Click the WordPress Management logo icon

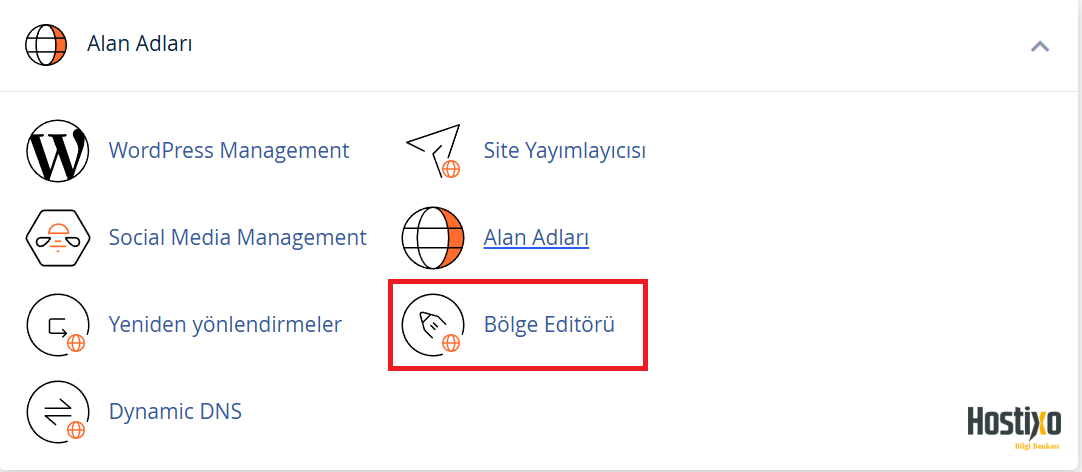point(57,152)
